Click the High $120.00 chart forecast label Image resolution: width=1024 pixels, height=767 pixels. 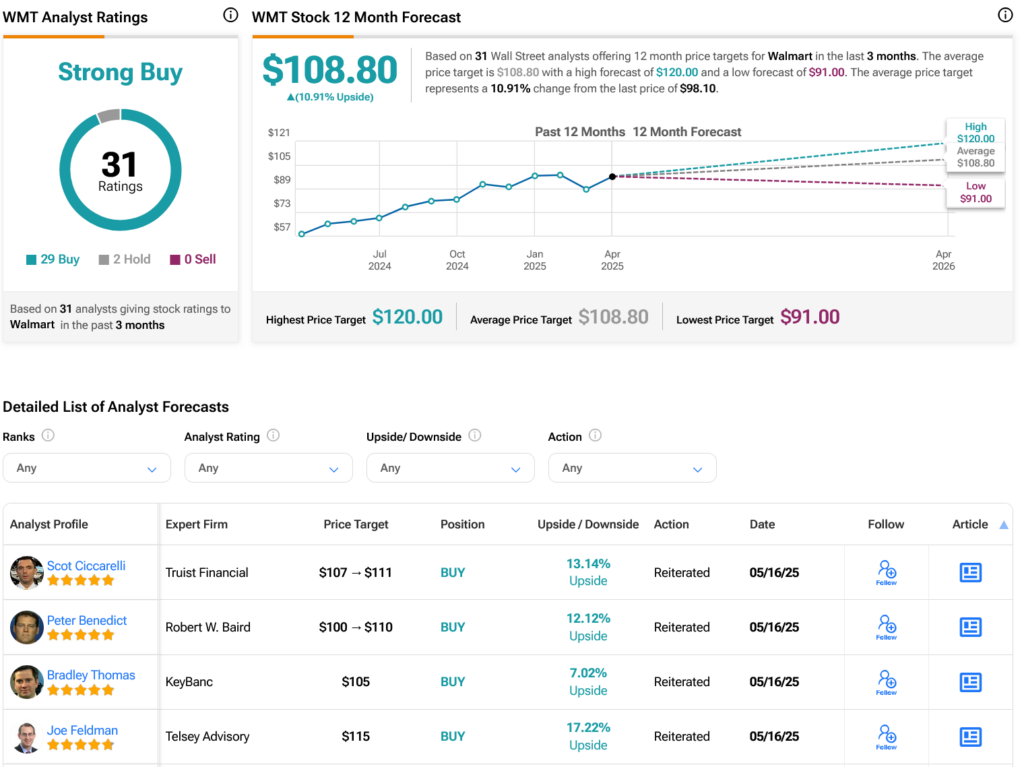976,133
